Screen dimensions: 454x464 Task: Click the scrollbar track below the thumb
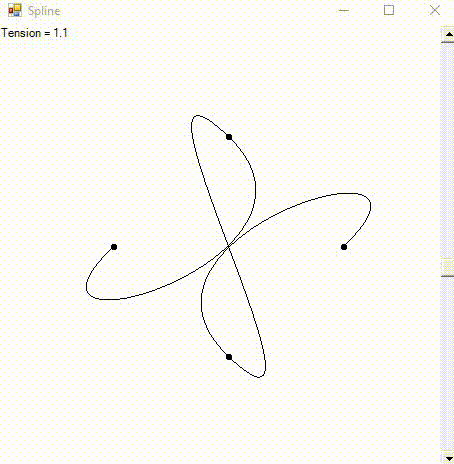coord(448,364)
